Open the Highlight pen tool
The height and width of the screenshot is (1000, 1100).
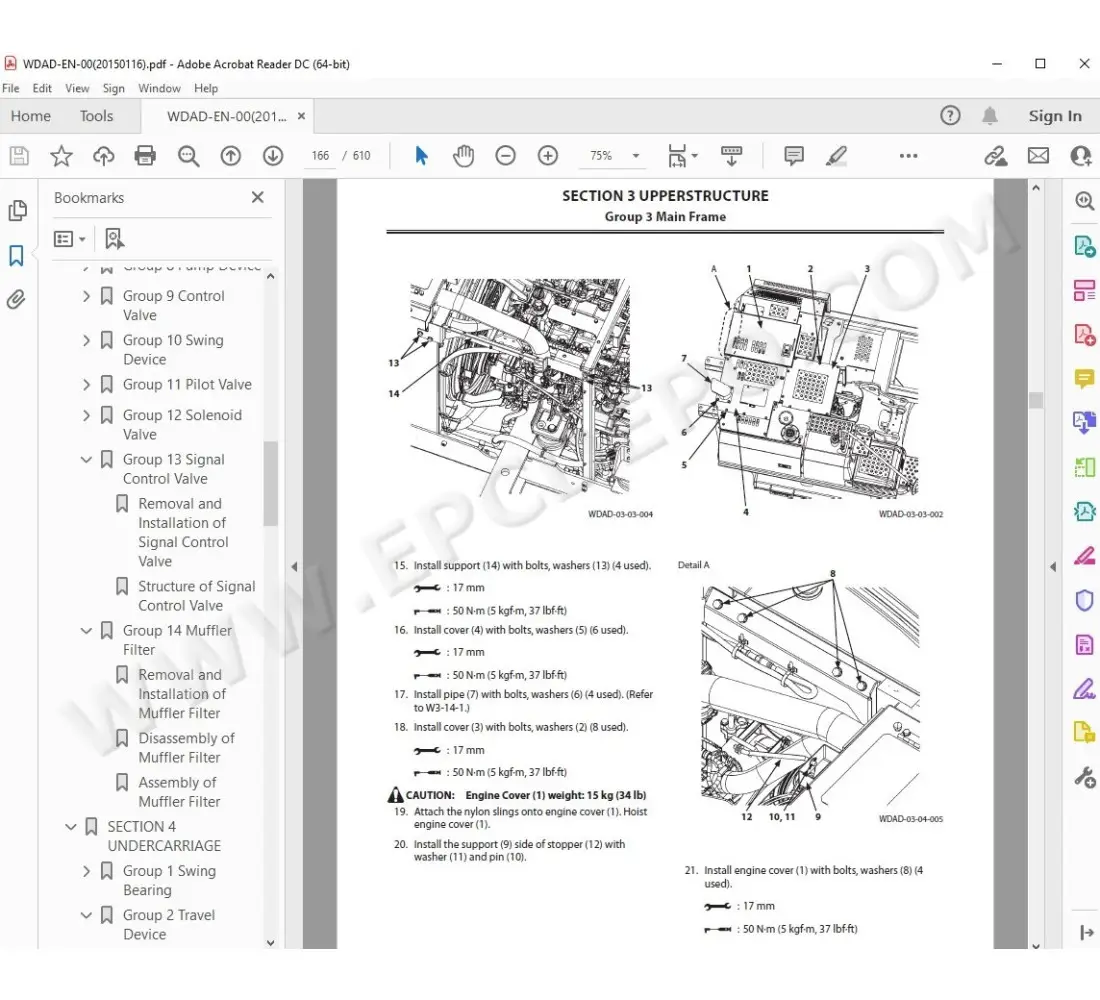click(836, 155)
